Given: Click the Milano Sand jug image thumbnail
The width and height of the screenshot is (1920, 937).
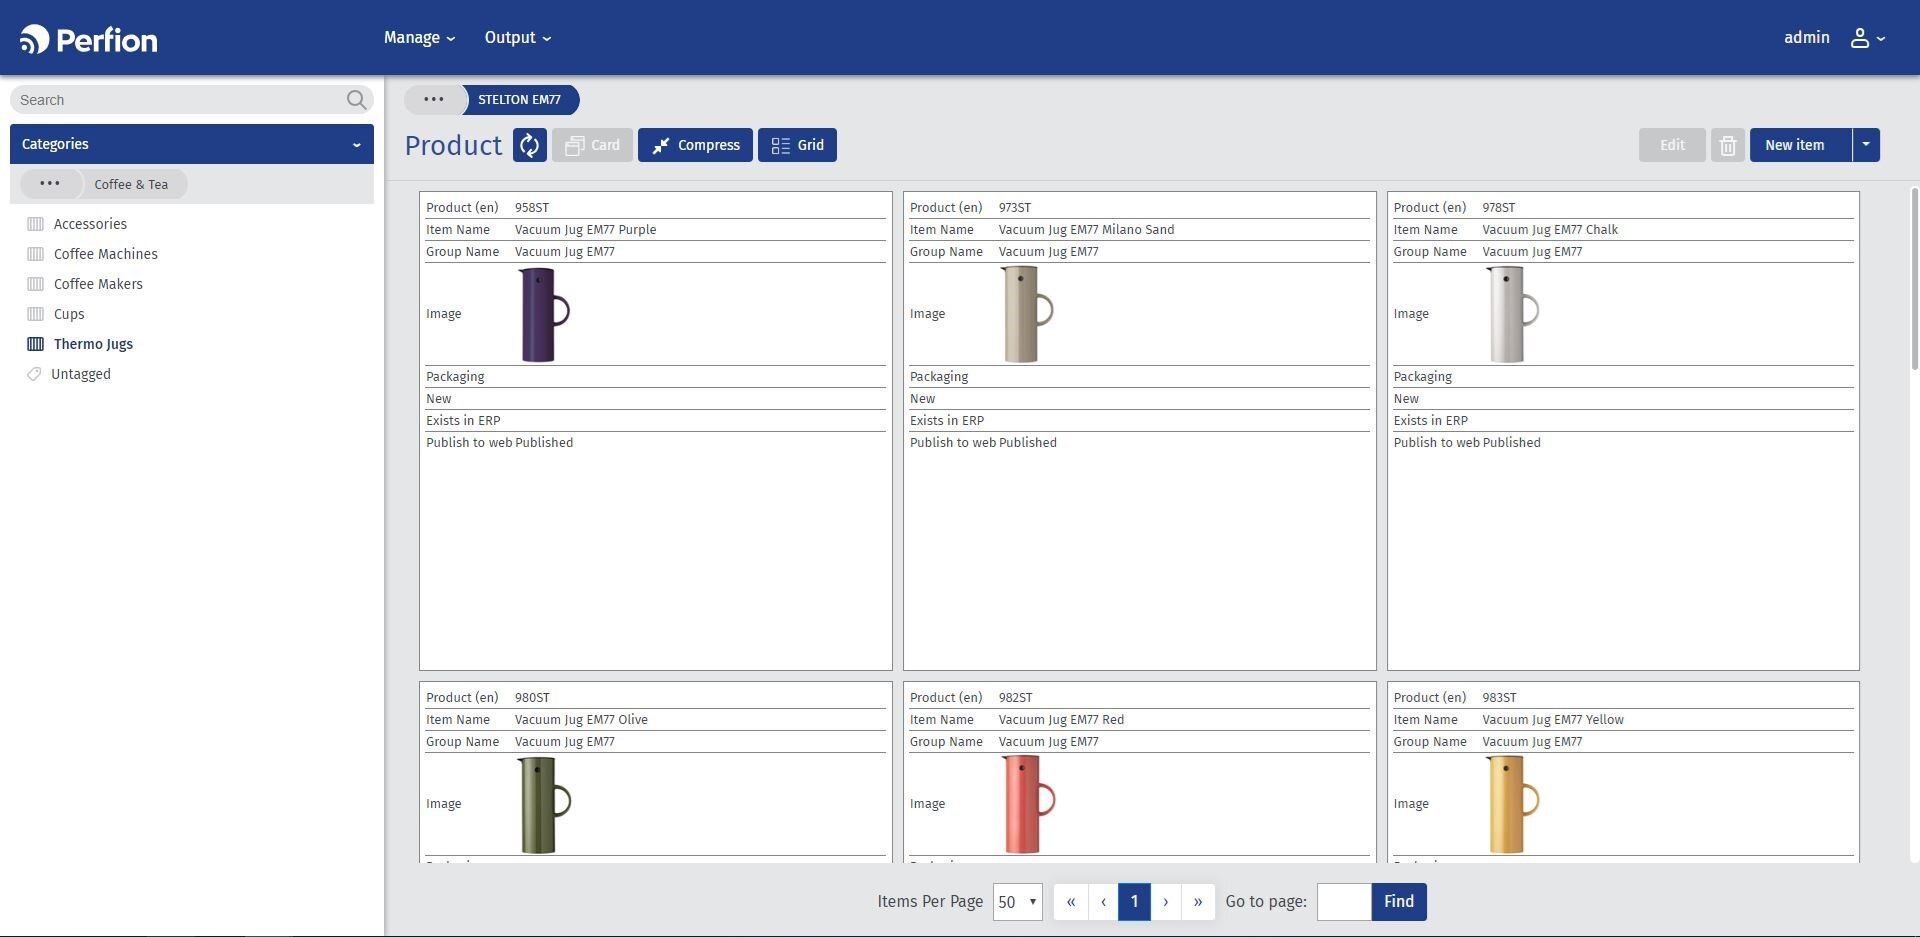Looking at the screenshot, I should pos(1028,314).
